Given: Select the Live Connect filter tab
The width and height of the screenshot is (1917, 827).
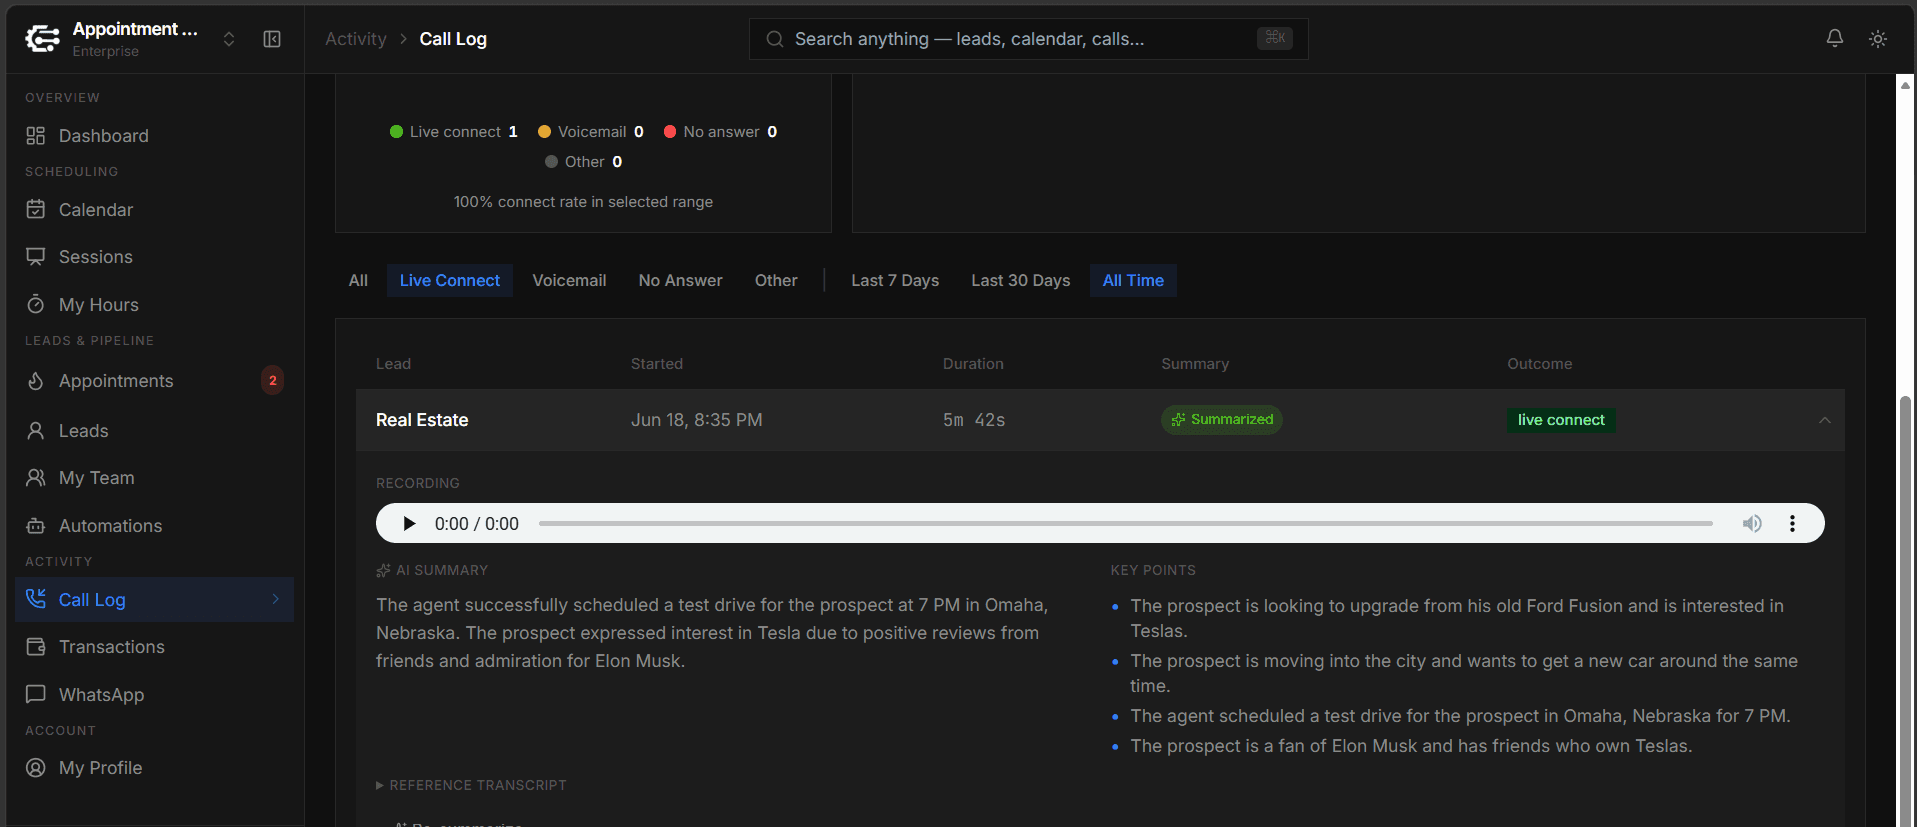Looking at the screenshot, I should tap(450, 281).
